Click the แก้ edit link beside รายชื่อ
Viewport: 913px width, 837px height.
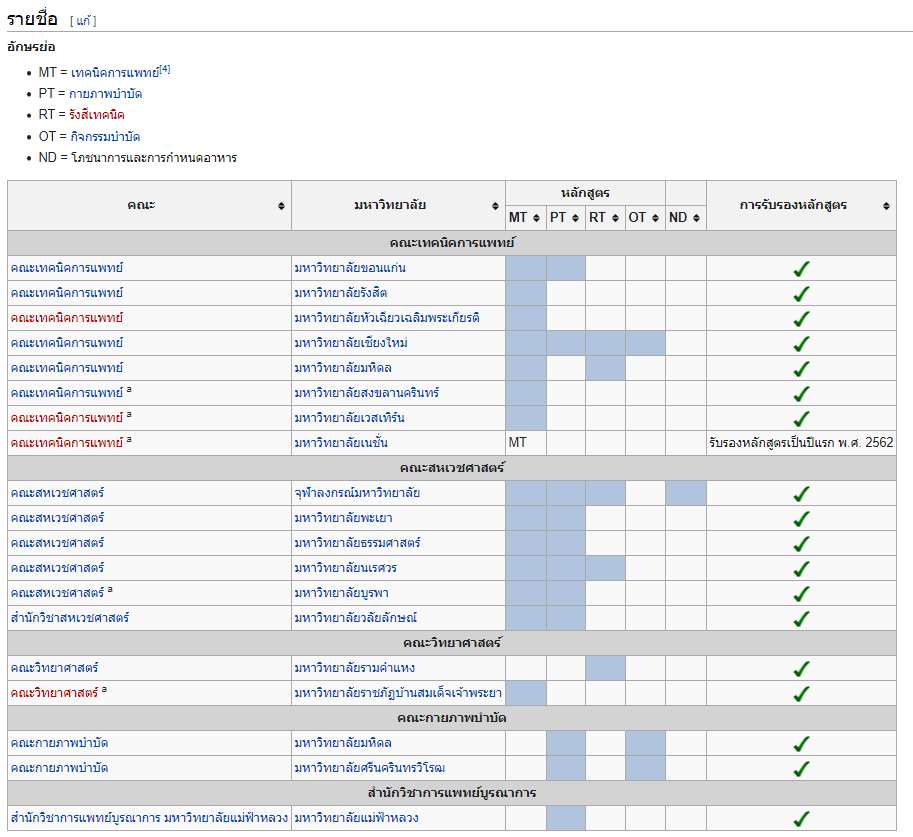point(83,21)
